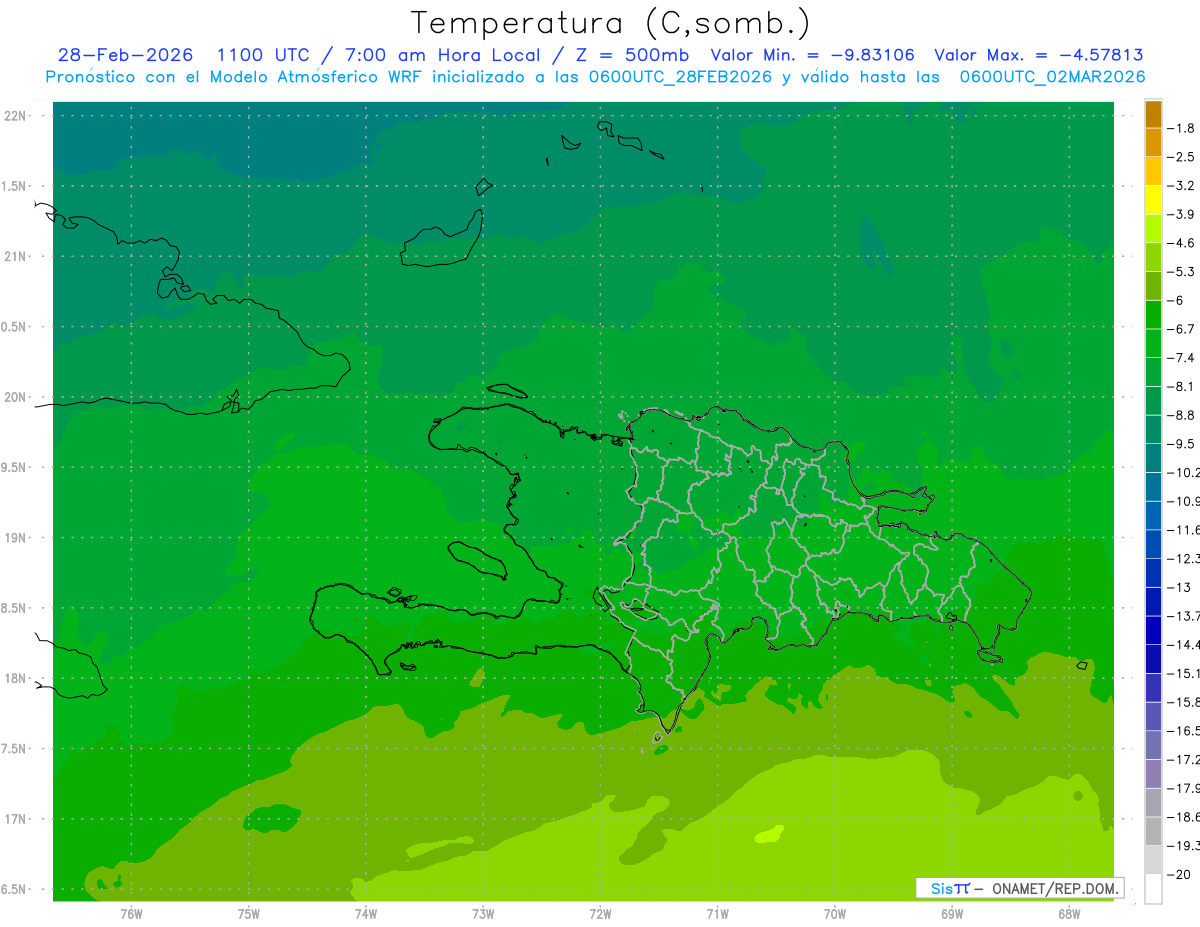This screenshot has width=1200, height=927.
Task: Click the 76W longitude label
Action: 131,913
